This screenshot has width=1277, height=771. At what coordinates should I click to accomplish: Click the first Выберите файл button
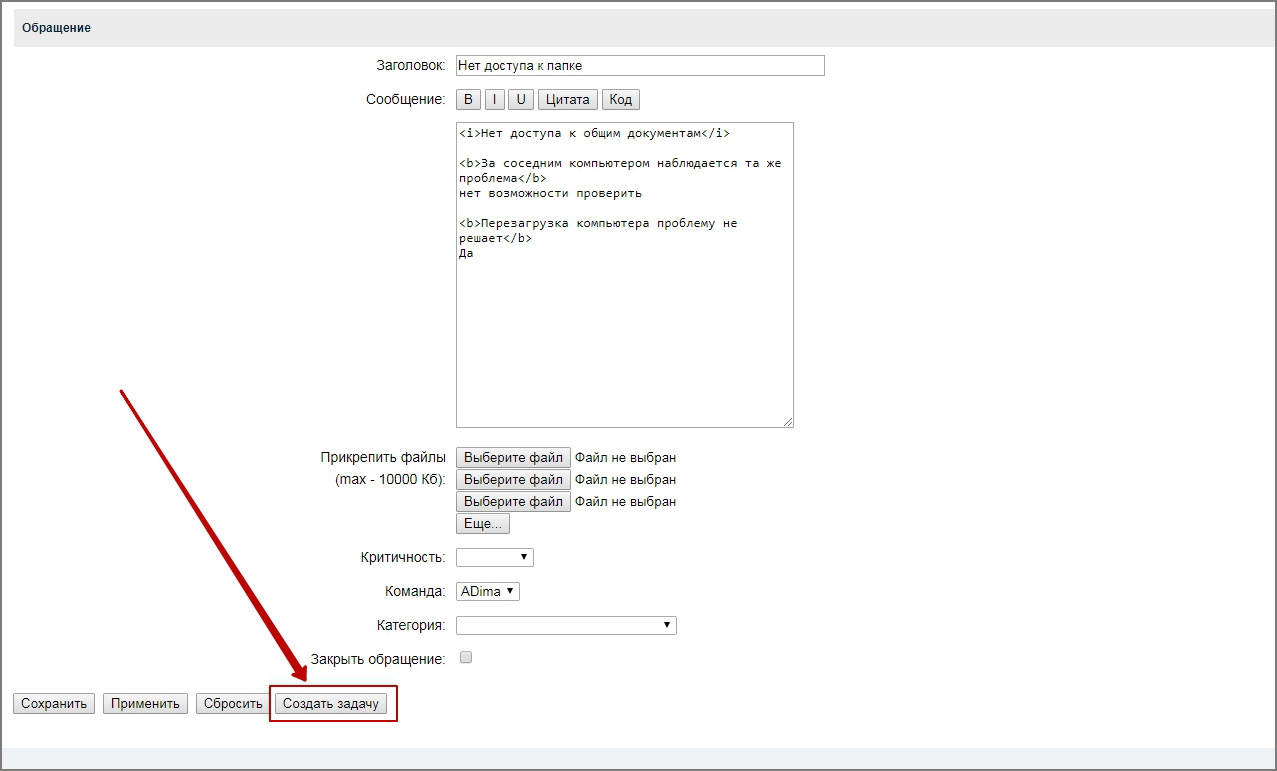point(513,458)
